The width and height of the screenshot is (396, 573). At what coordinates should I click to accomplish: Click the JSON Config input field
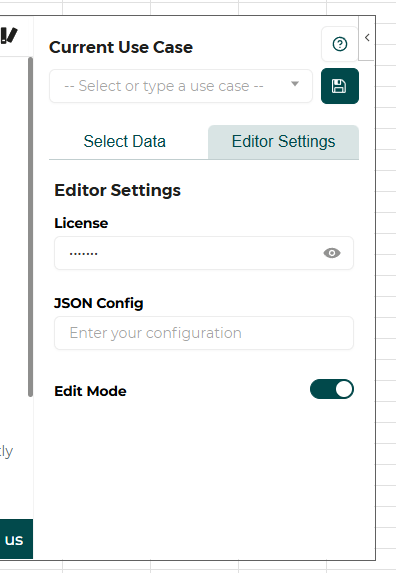pyautogui.click(x=204, y=333)
